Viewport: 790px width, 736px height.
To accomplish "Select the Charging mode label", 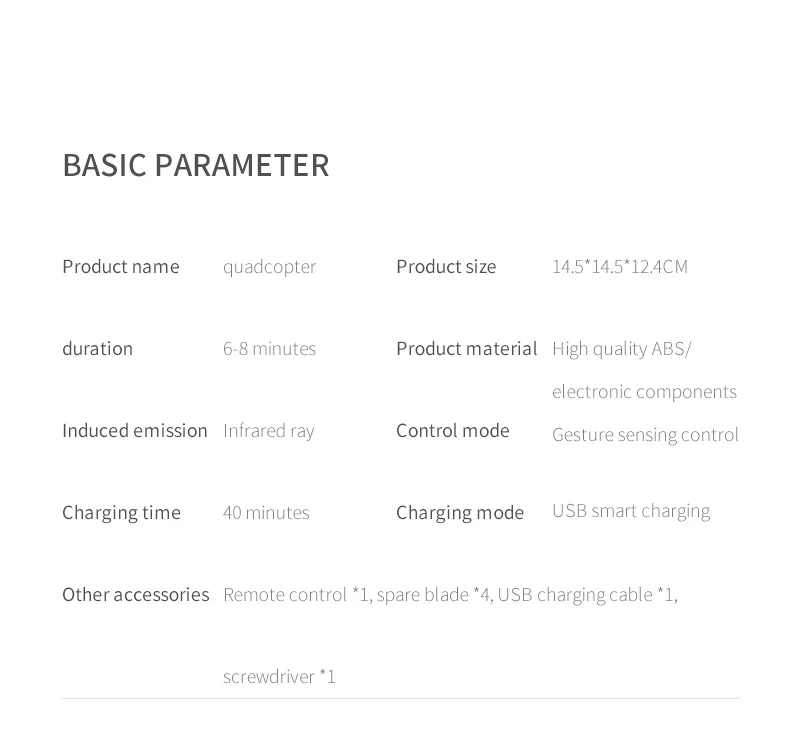I will click(x=460, y=513).
